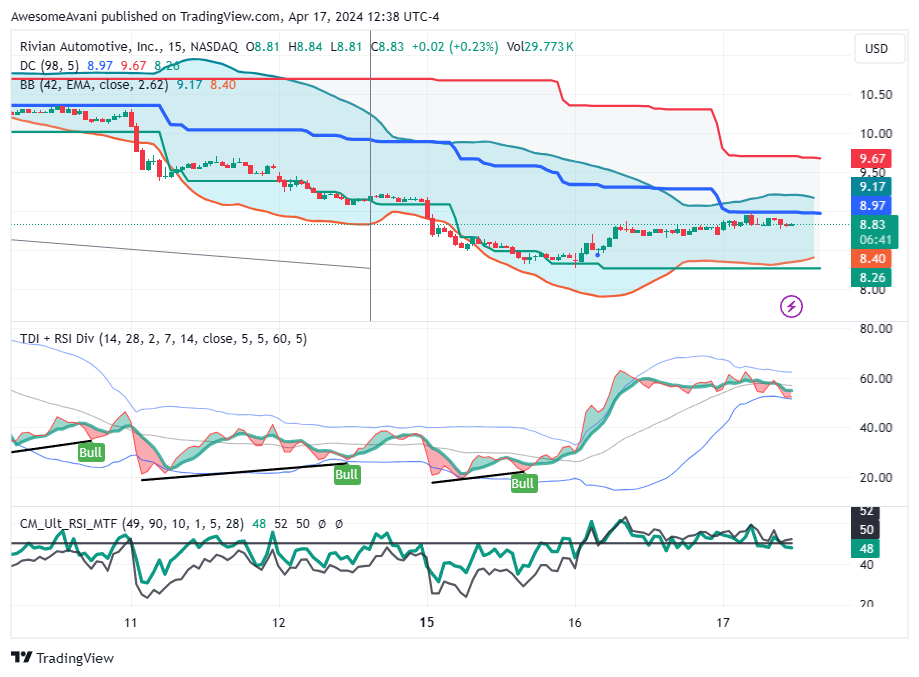This screenshot has width=919, height=677.
Task: Click the TradingView logo at bottom
Action: click(x=62, y=658)
